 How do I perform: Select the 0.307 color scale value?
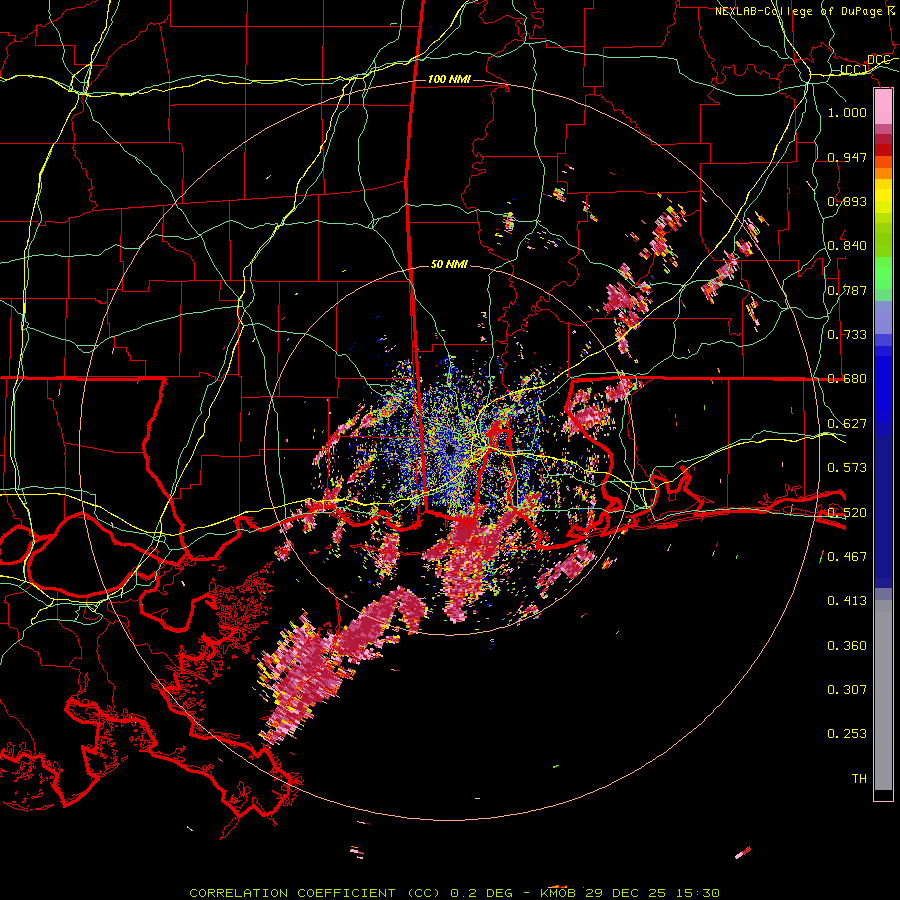click(x=847, y=689)
